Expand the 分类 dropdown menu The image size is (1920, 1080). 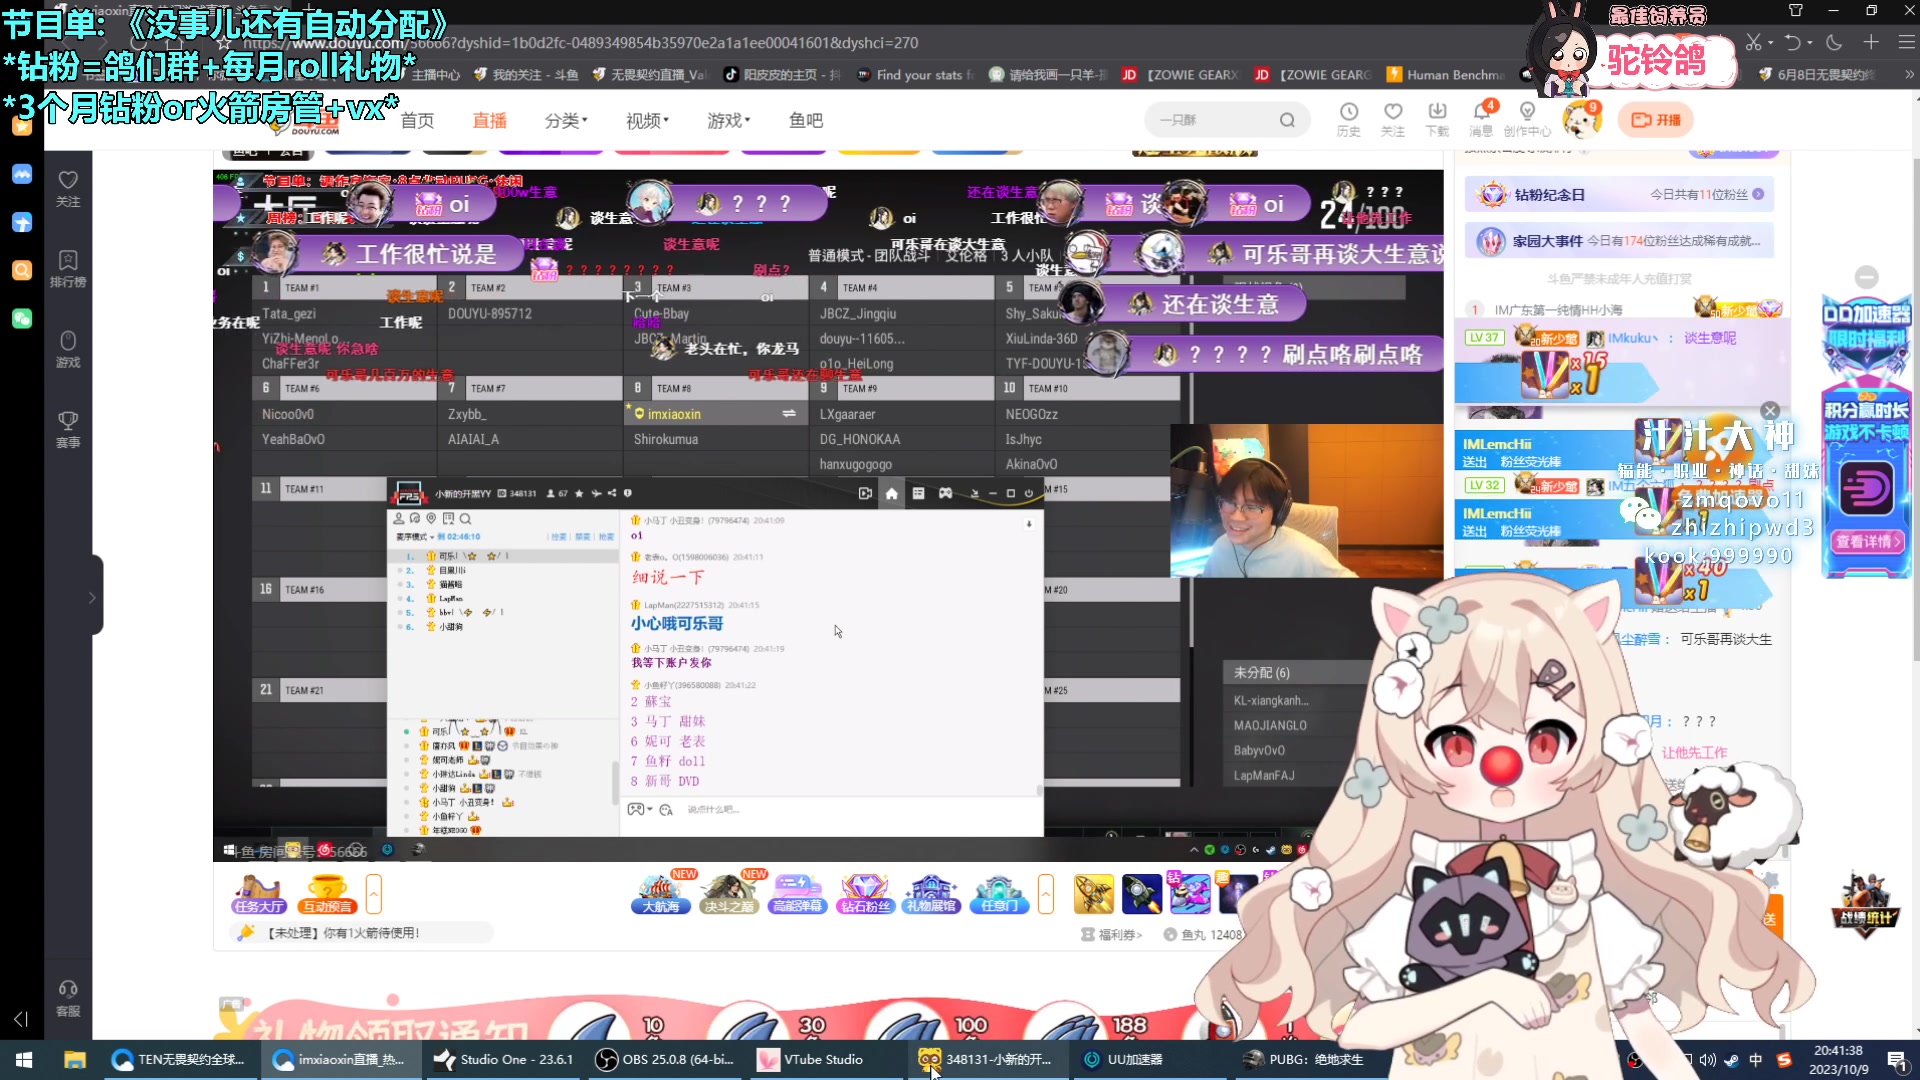(x=566, y=120)
